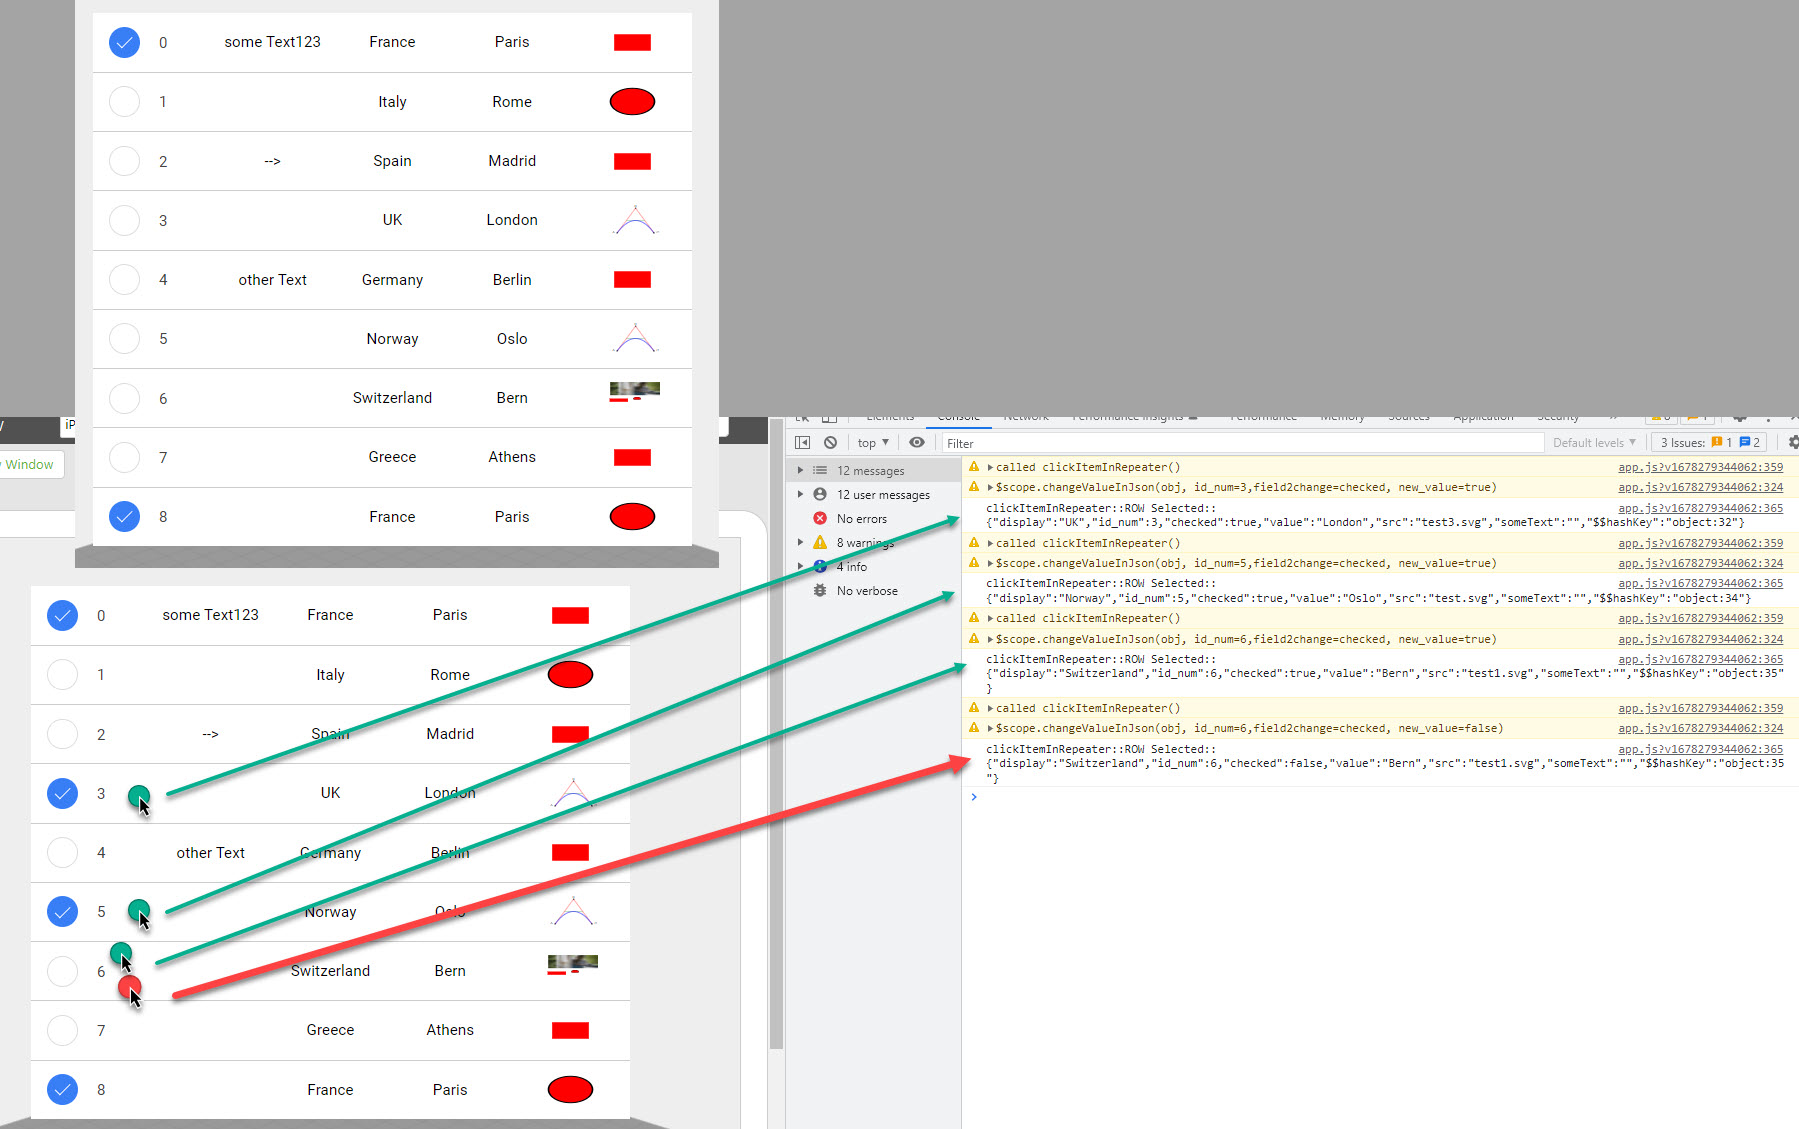Open the Default levels dropdown
Viewport: 1799px width, 1129px height.
pyautogui.click(x=1594, y=442)
